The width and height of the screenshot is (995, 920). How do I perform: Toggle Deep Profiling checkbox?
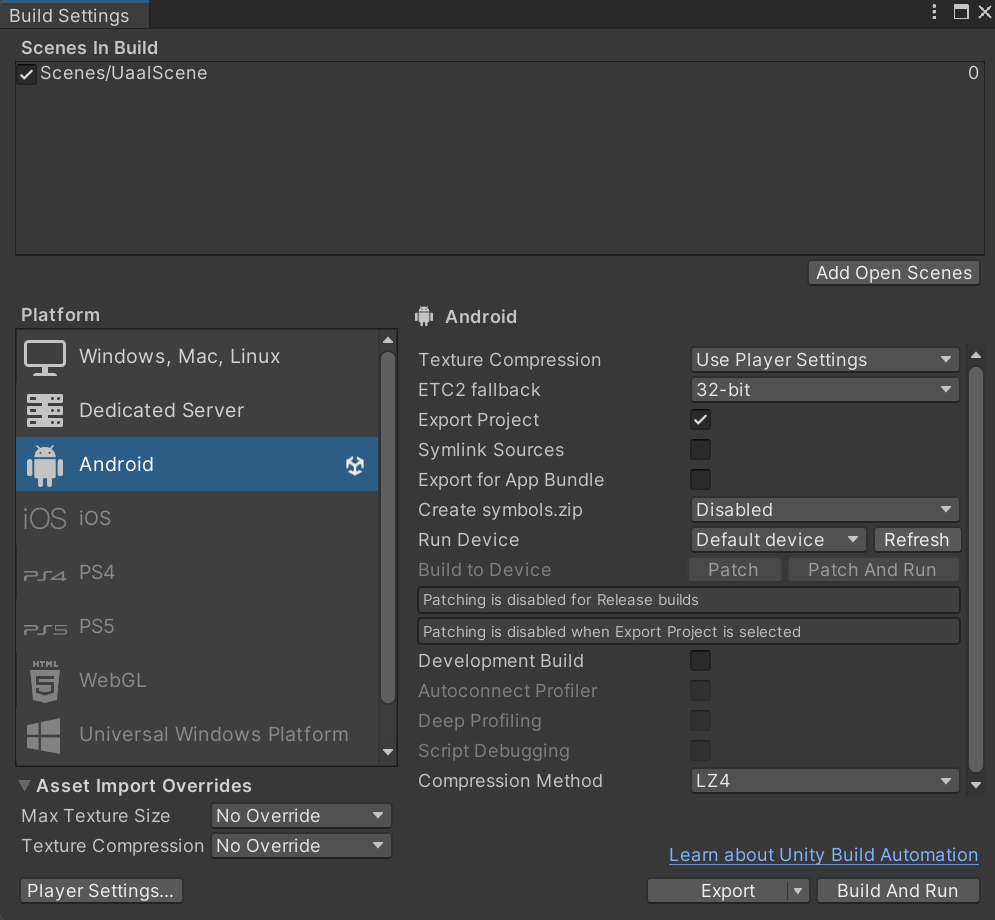[x=701, y=720]
